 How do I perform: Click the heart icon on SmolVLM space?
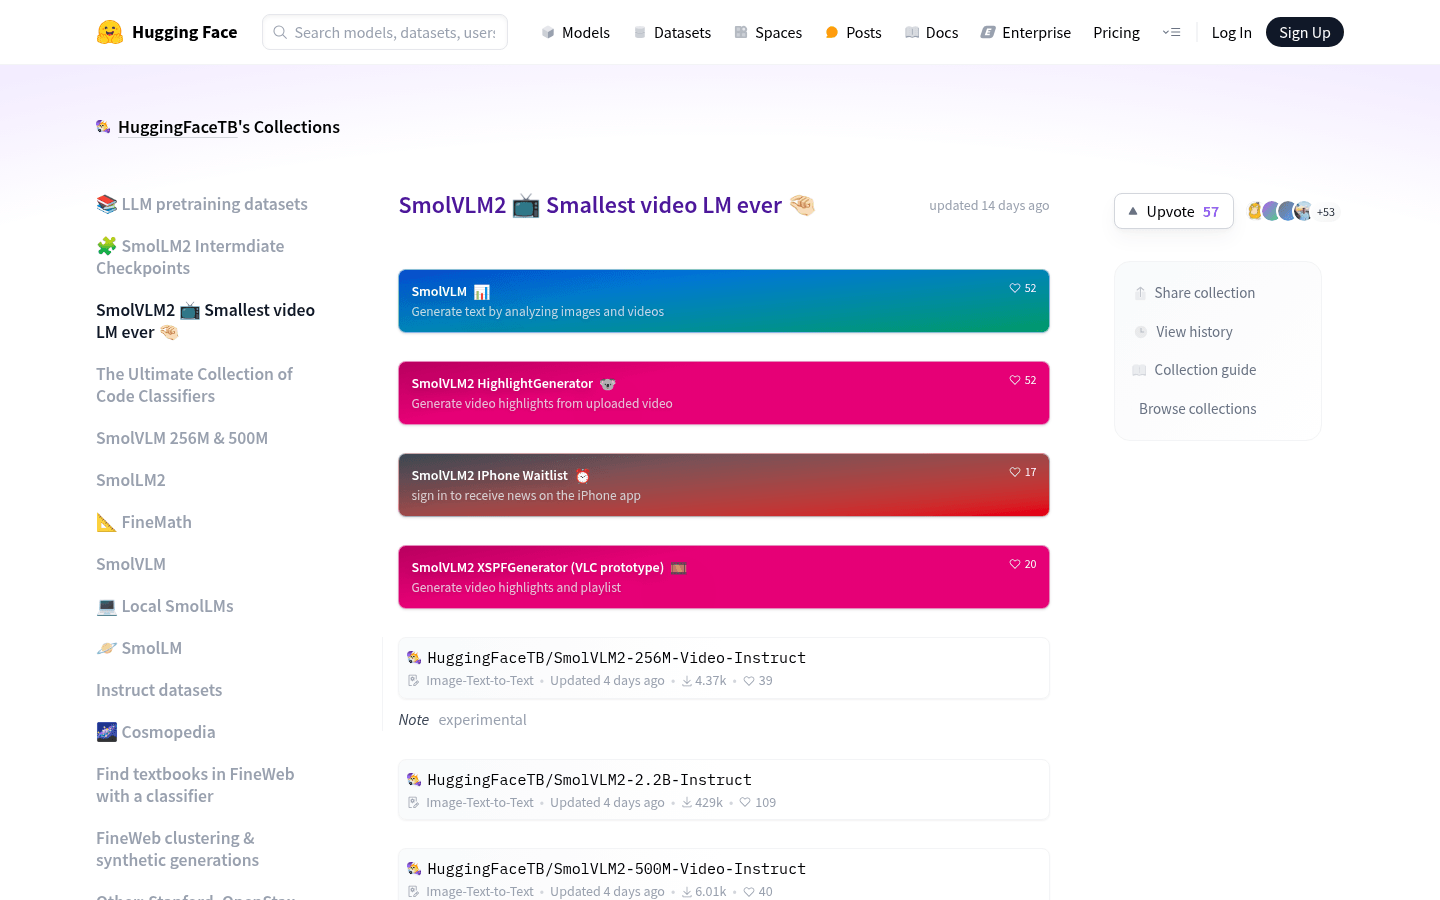tap(1015, 288)
